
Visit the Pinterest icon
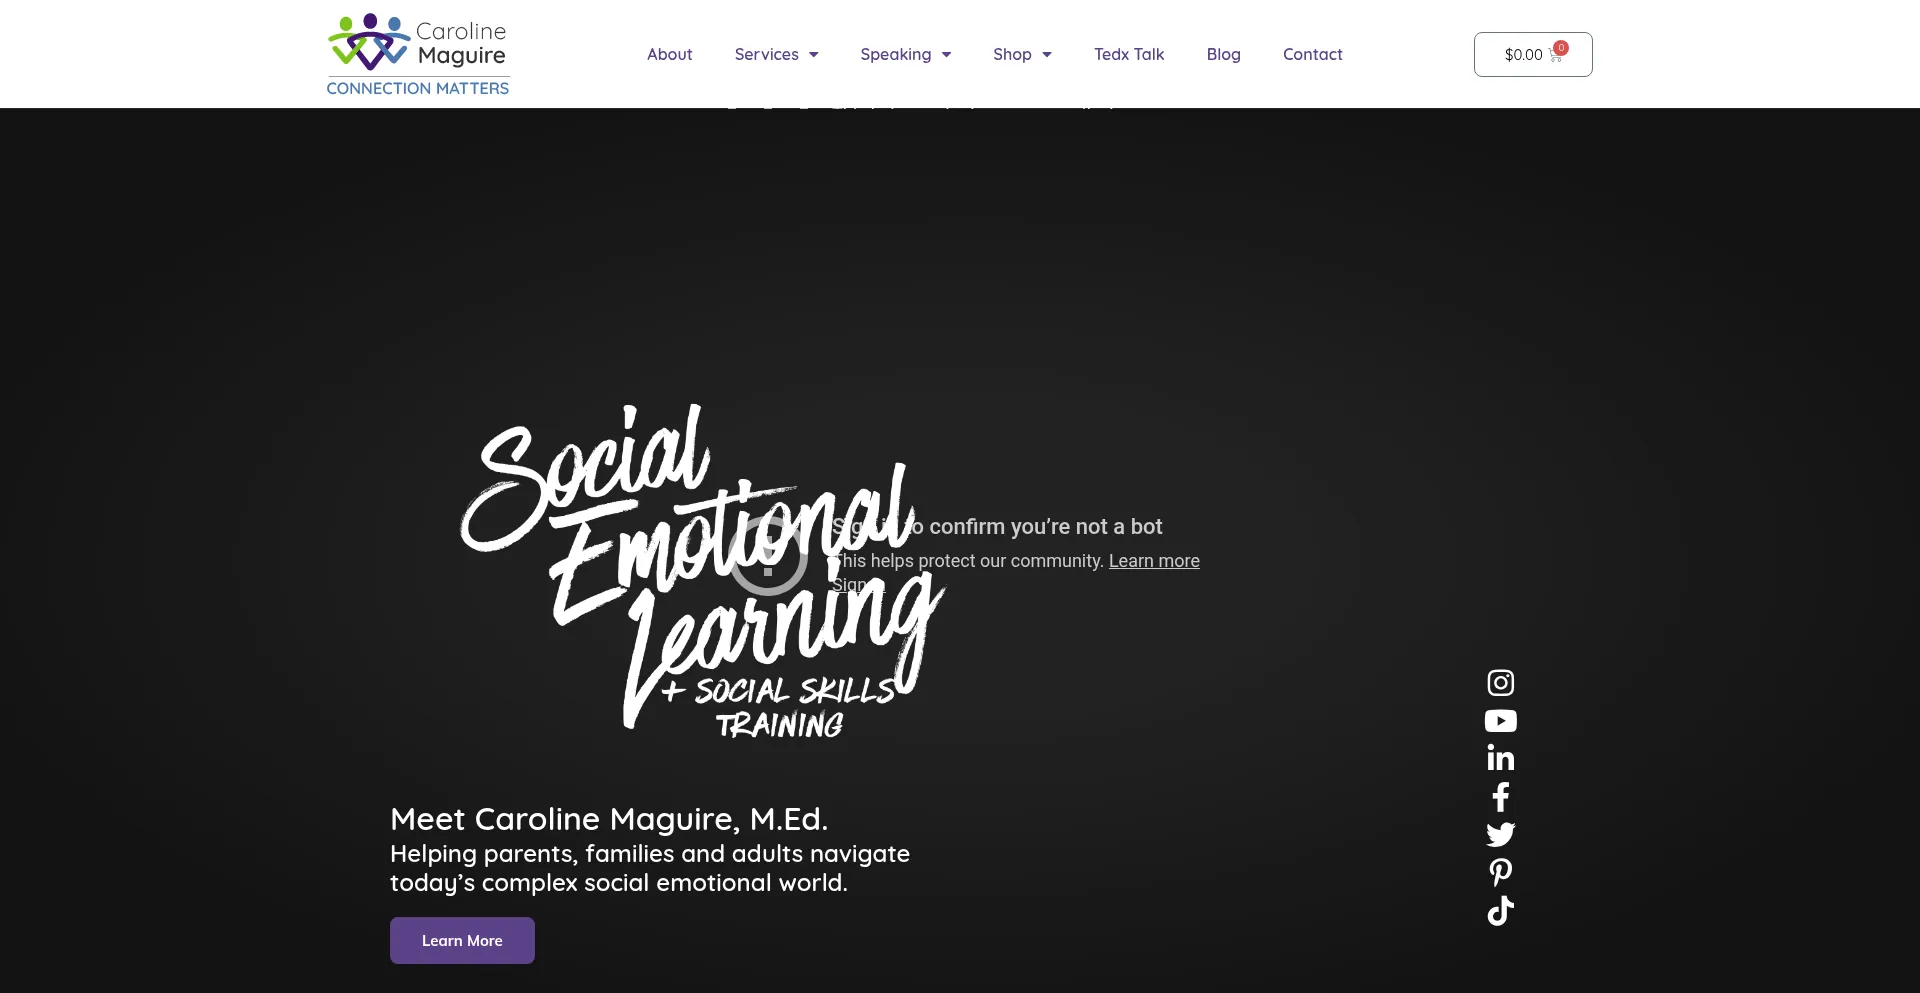(x=1500, y=873)
